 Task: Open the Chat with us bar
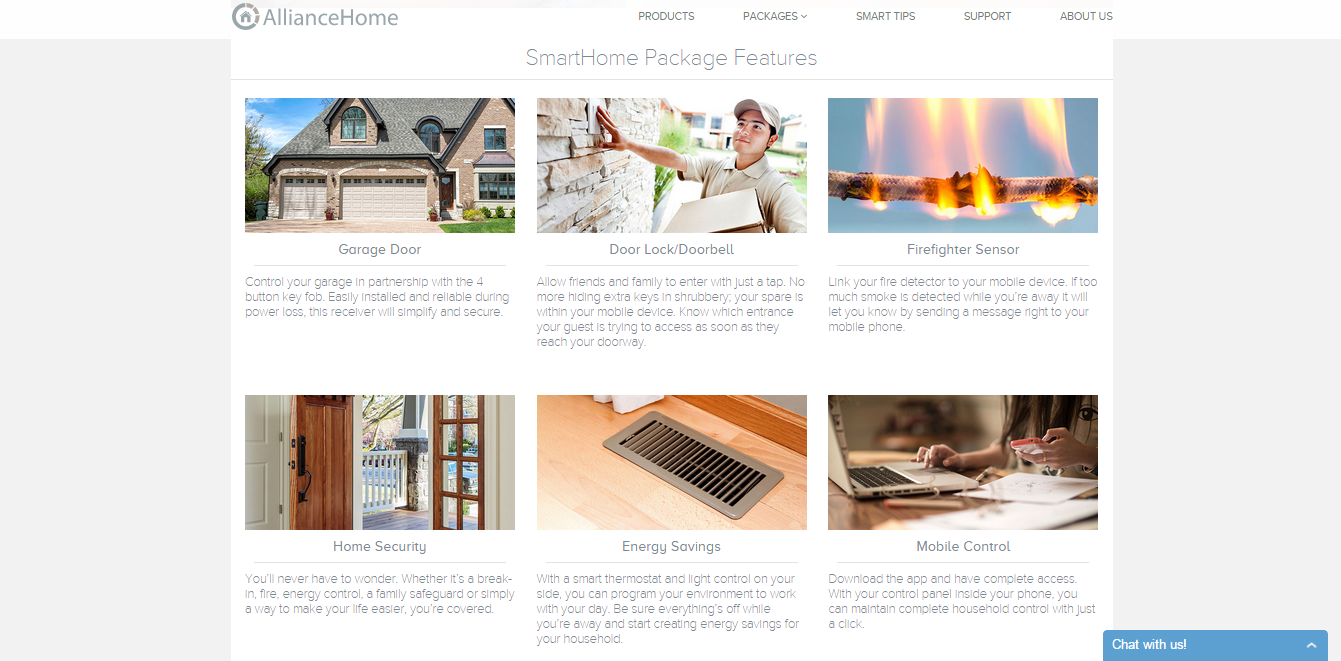point(1215,645)
